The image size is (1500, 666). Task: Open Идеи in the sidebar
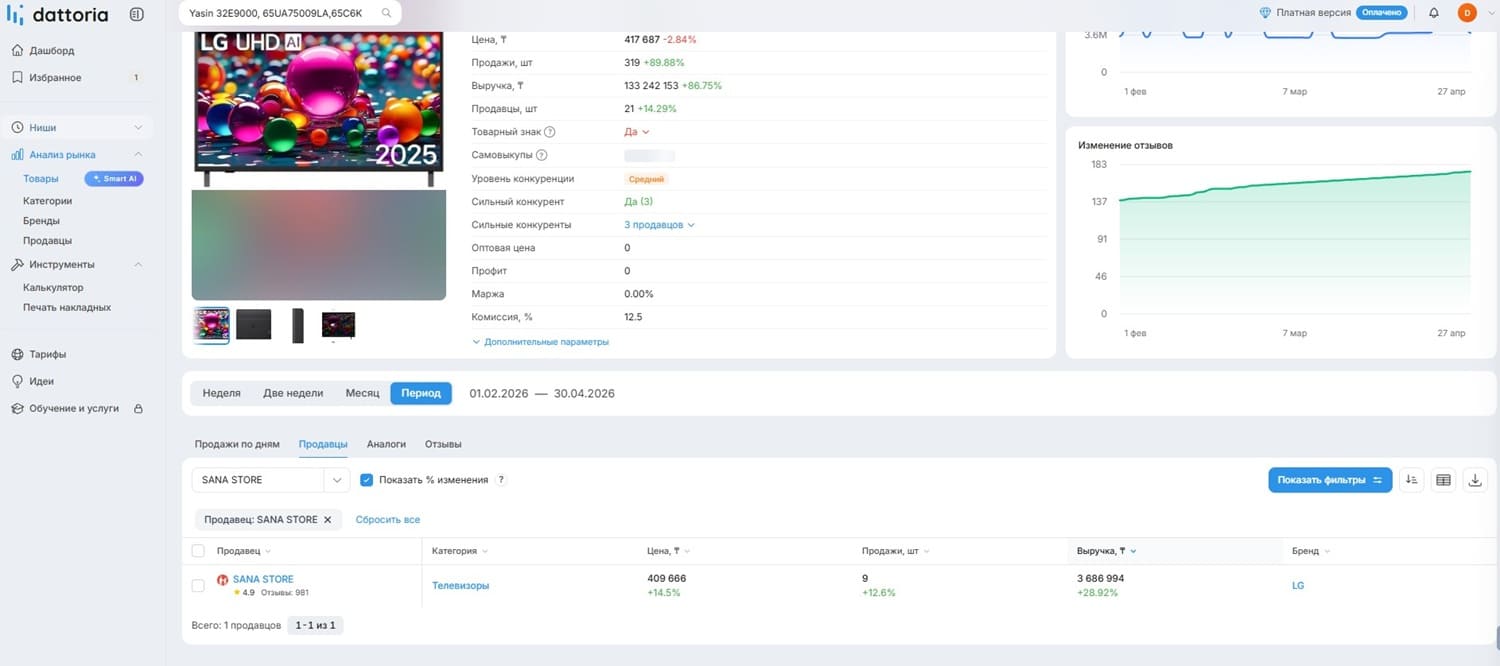point(42,381)
